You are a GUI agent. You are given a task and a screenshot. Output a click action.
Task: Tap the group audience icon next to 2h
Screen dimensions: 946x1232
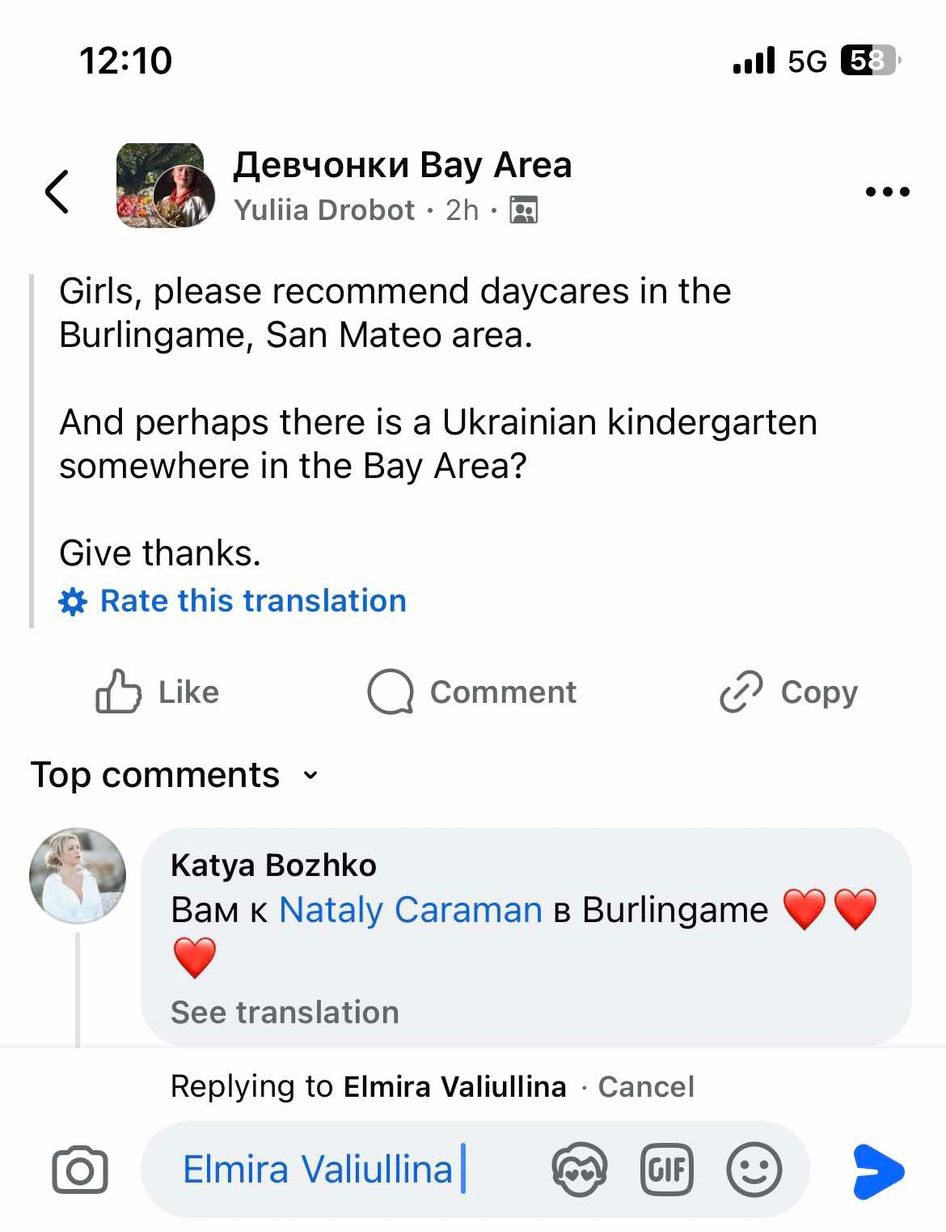(523, 210)
